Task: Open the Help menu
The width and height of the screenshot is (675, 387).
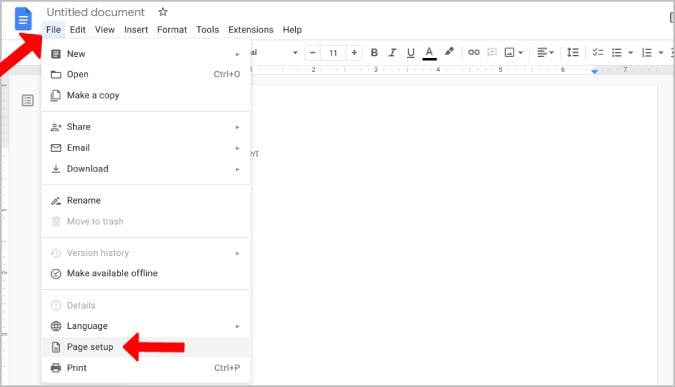Action: coord(292,30)
